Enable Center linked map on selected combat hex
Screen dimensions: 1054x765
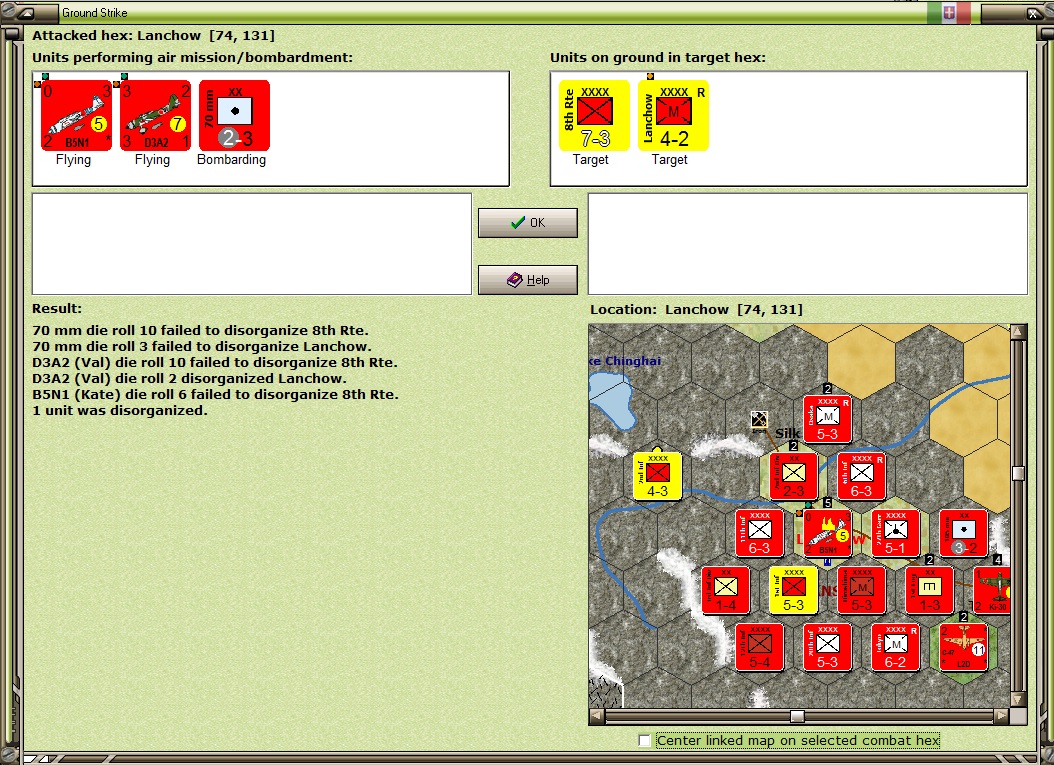coord(644,740)
